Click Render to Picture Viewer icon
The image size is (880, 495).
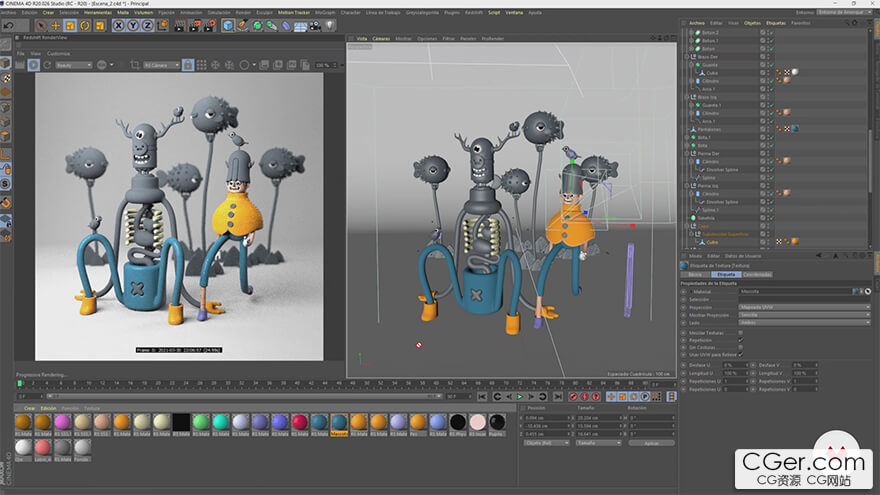[194, 26]
